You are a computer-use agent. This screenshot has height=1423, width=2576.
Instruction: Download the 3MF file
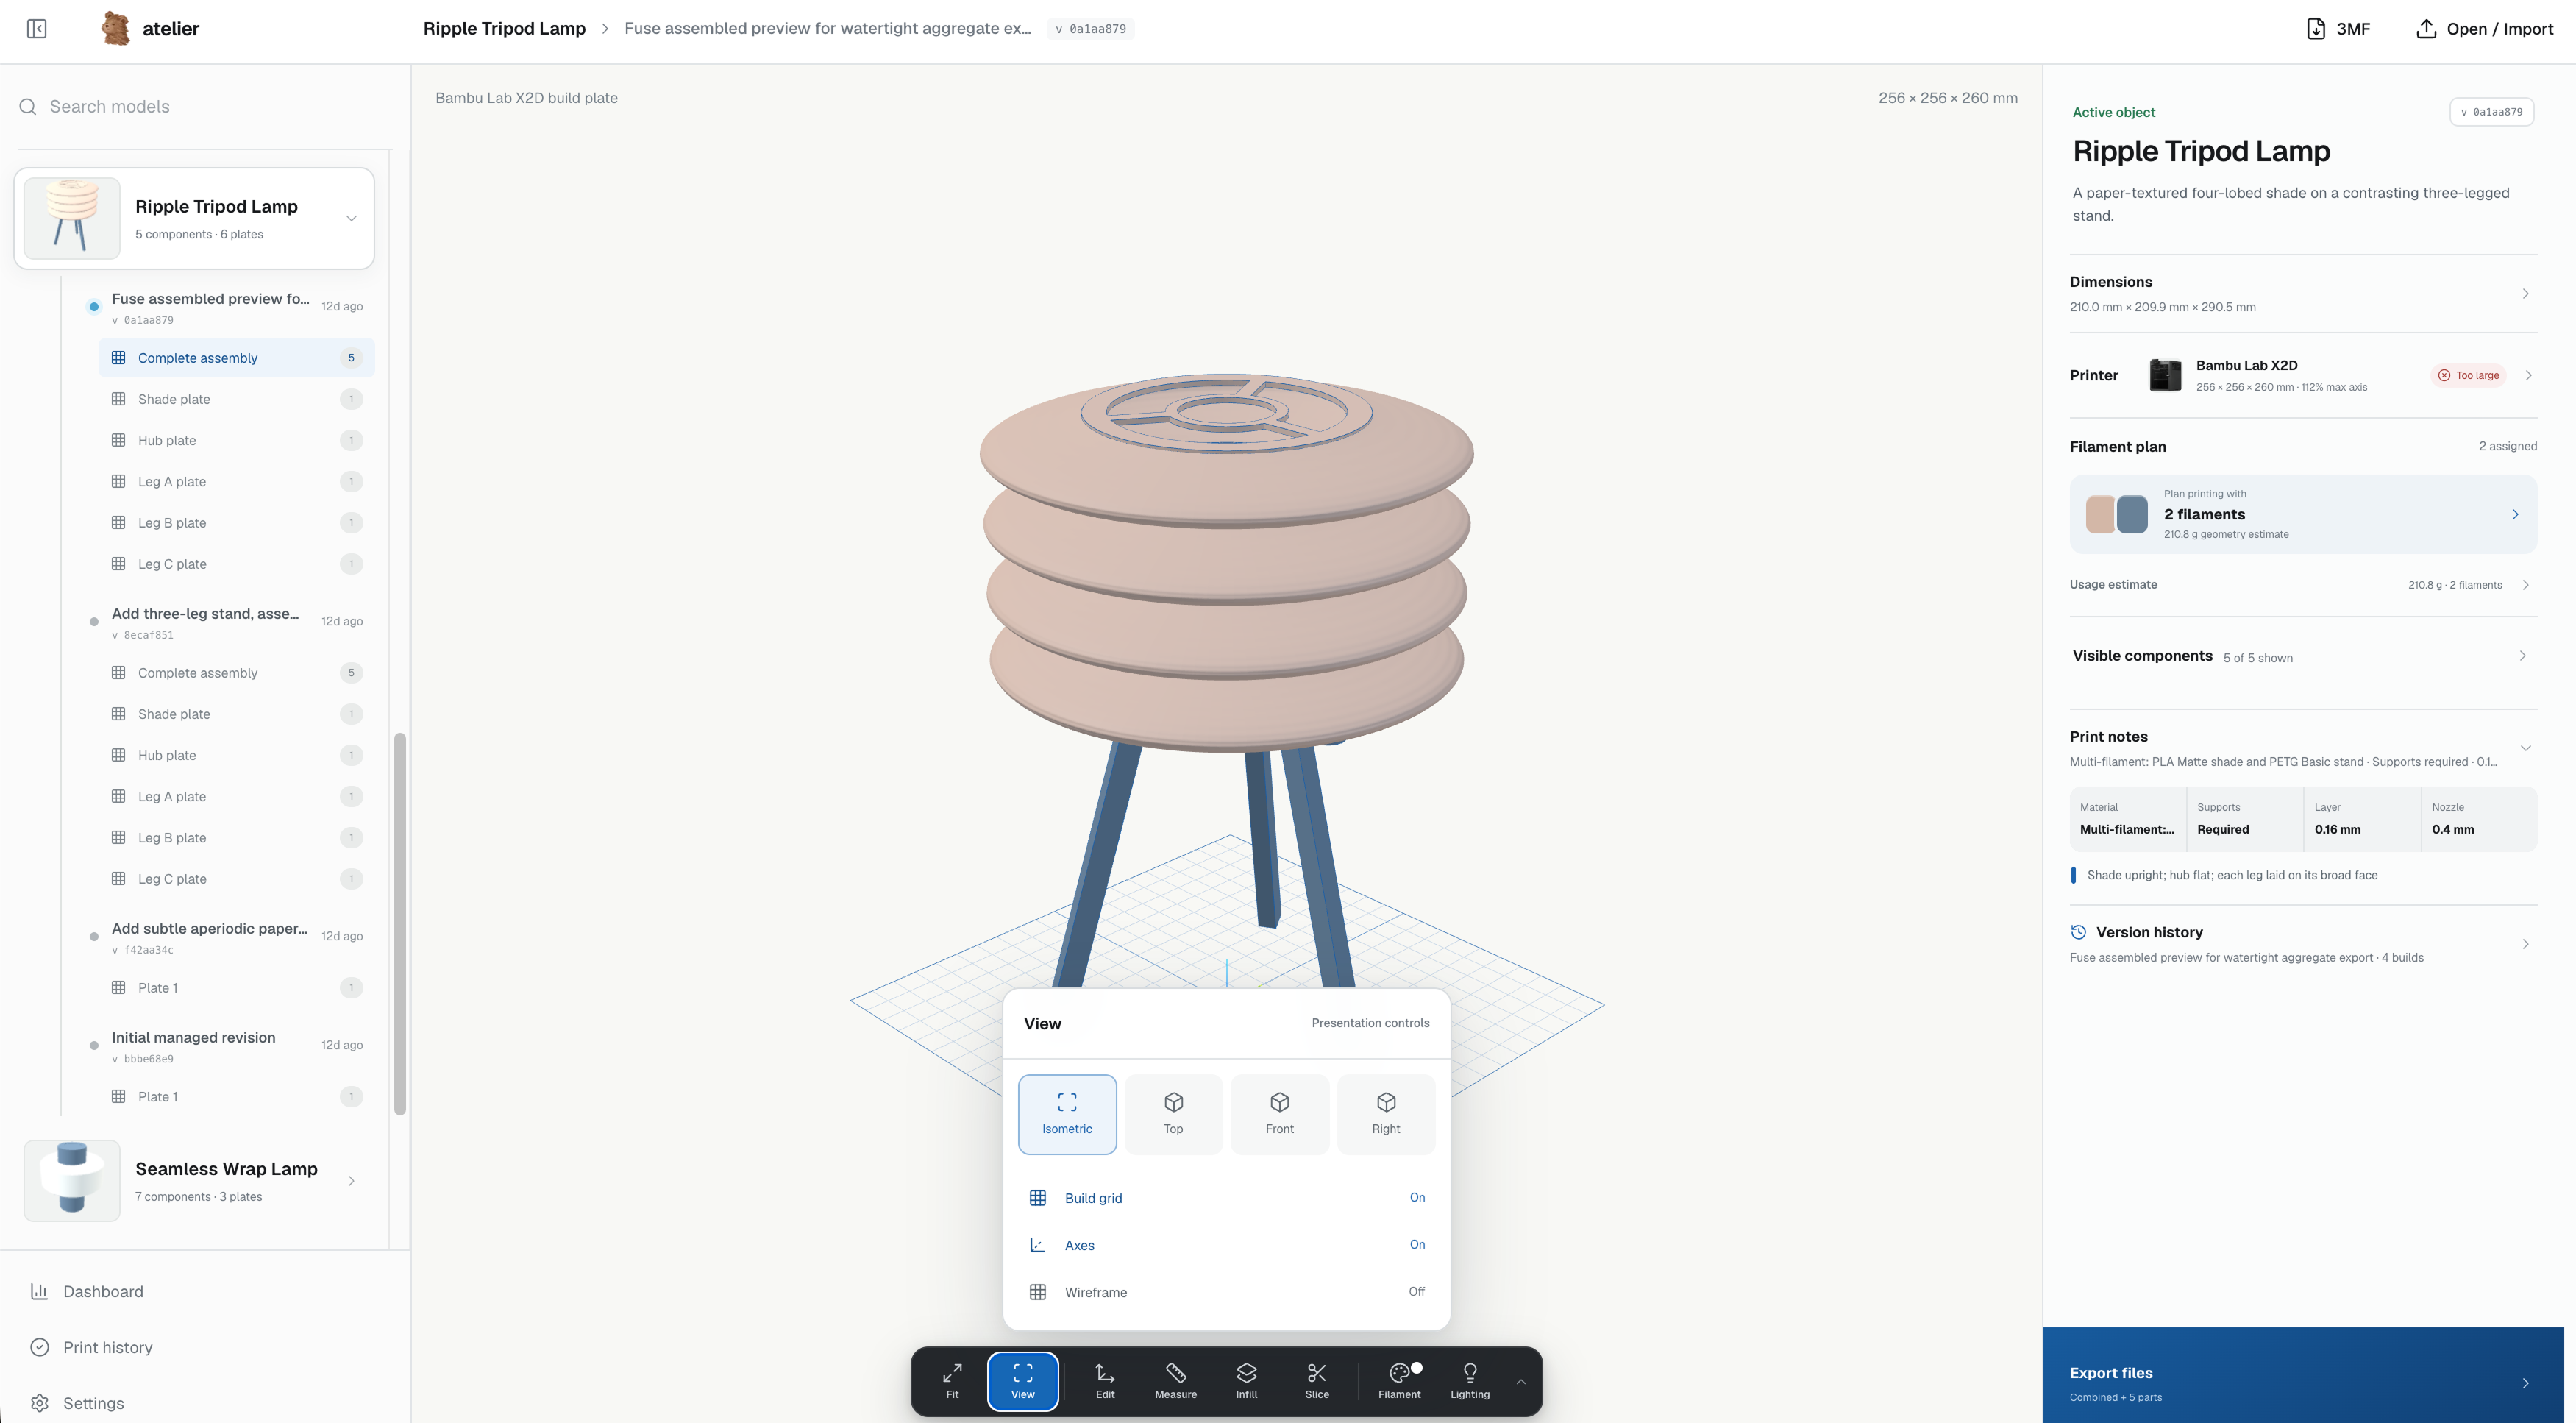tap(2337, 28)
